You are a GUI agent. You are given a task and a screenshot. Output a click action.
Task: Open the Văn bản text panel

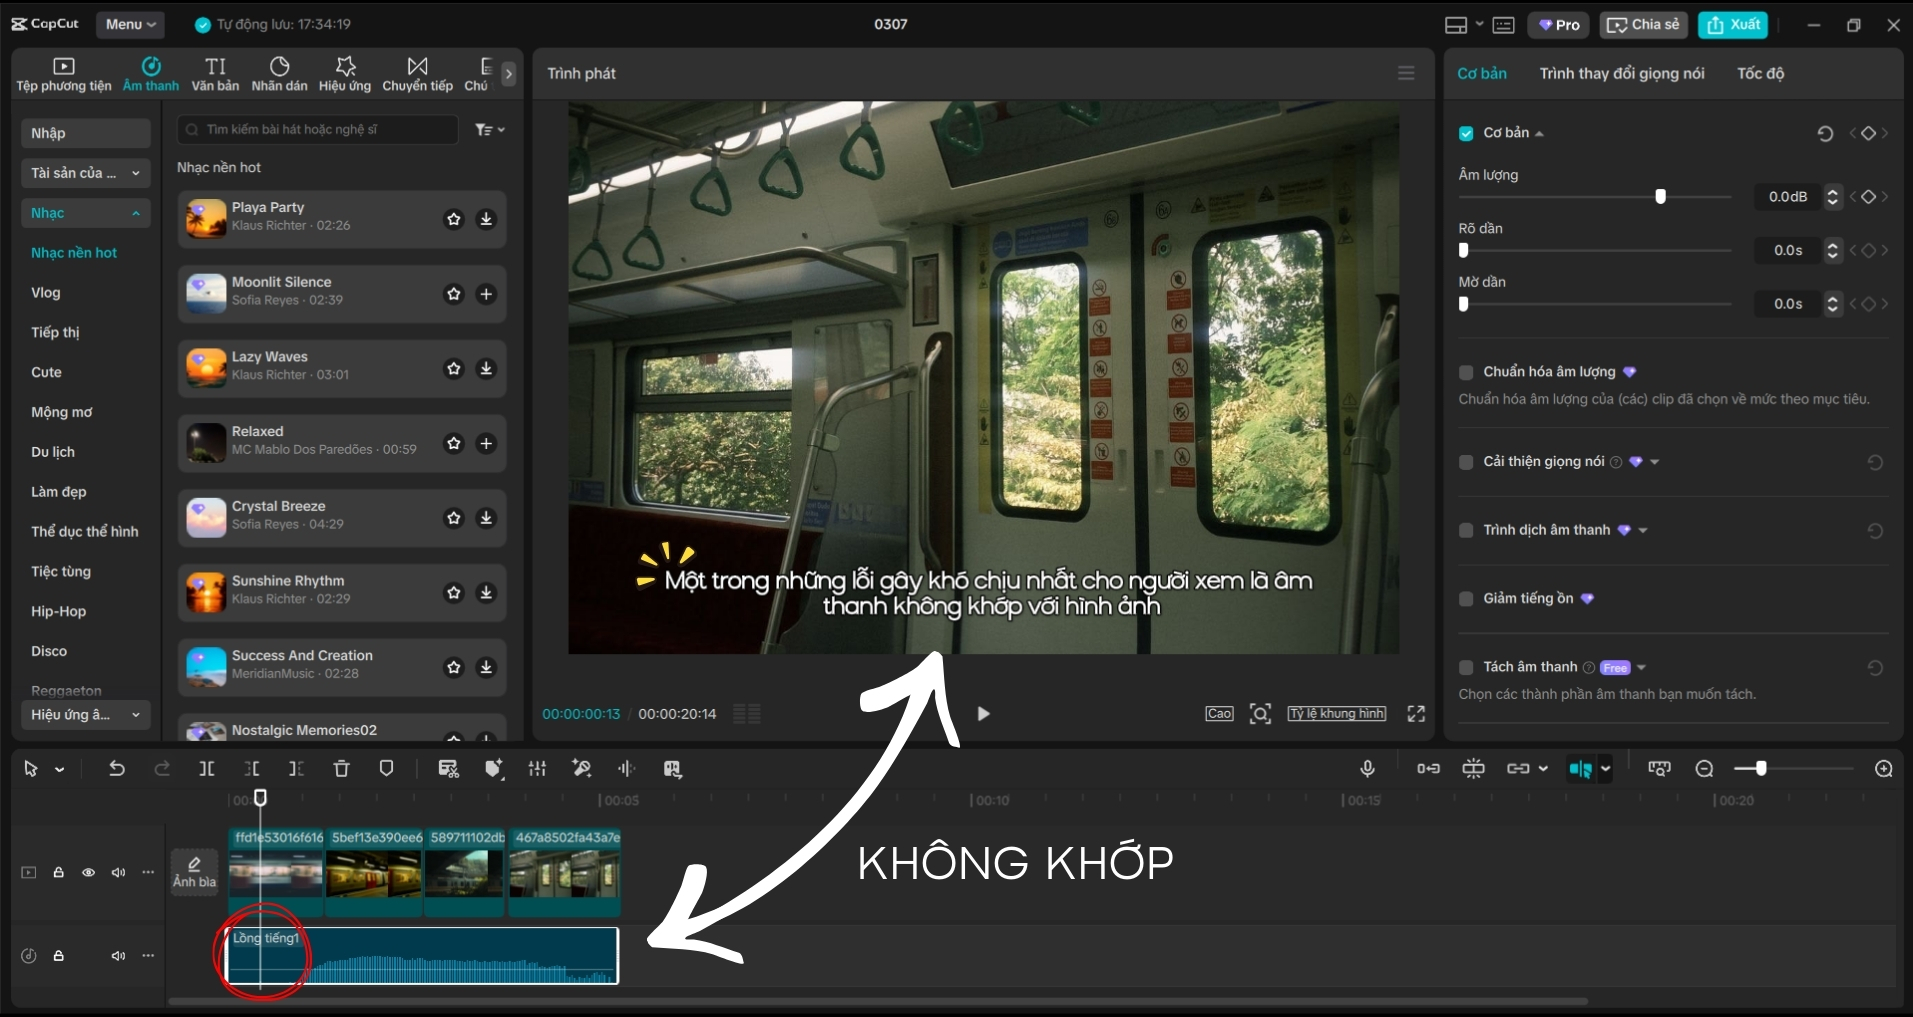pyautogui.click(x=215, y=74)
